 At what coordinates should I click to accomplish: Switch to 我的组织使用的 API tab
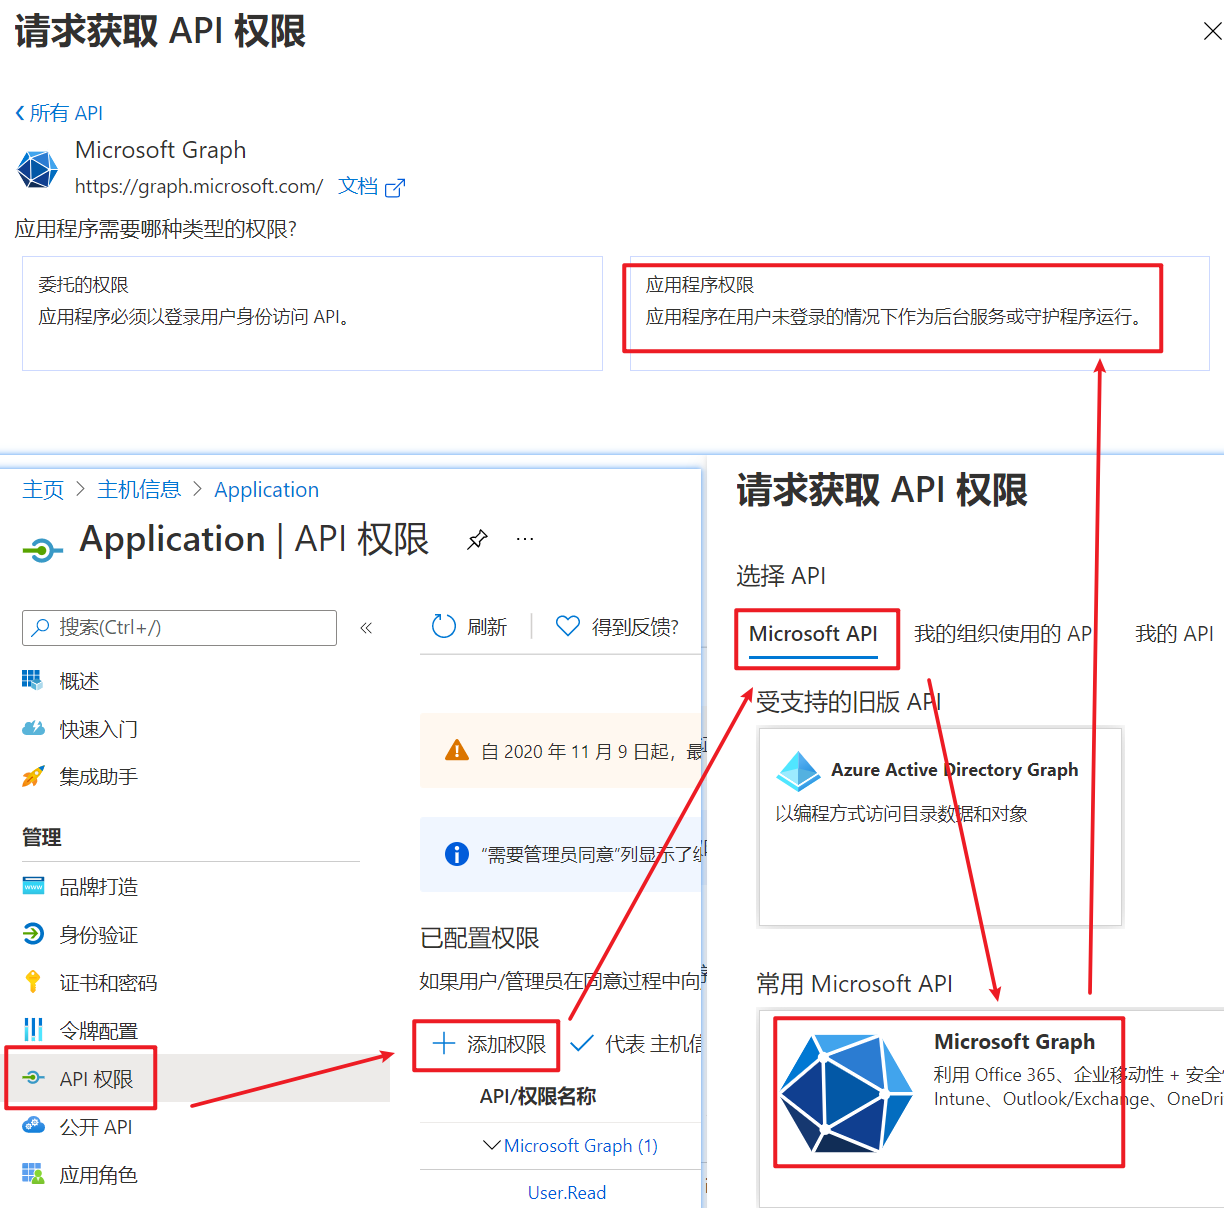coord(1003,634)
